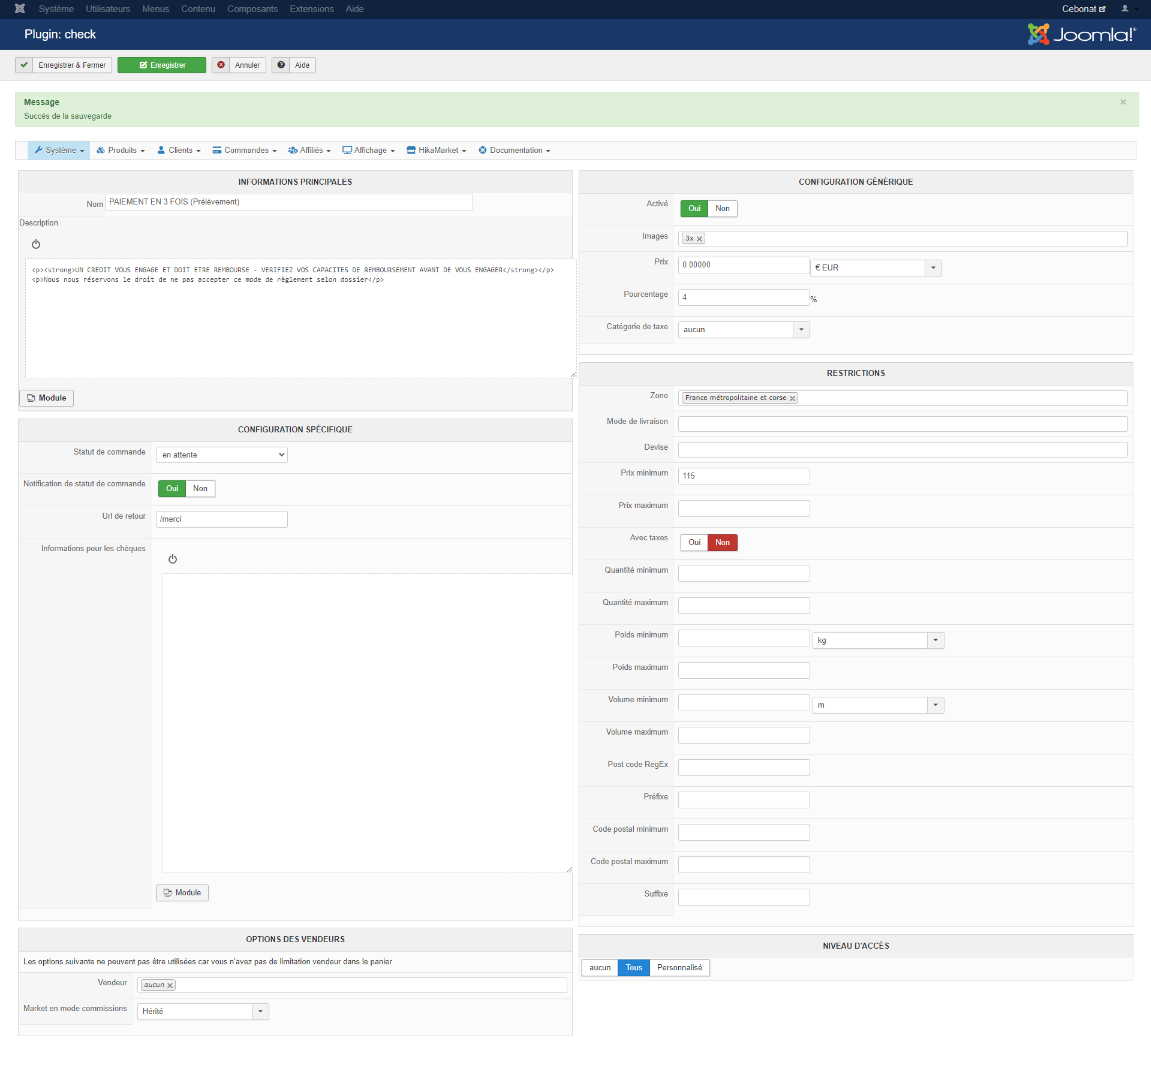Select Personnalisé access level

pos(679,968)
